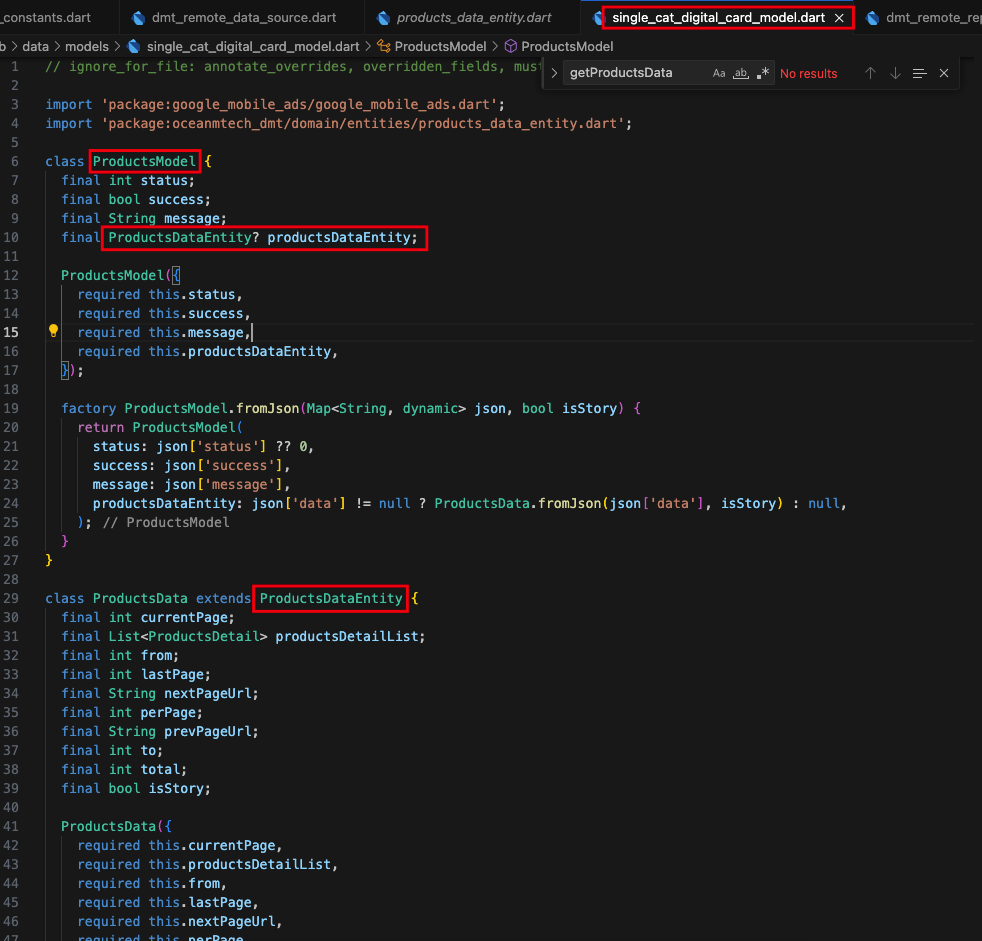Select the single_cat_digital_card_model.dart tab

pos(718,18)
